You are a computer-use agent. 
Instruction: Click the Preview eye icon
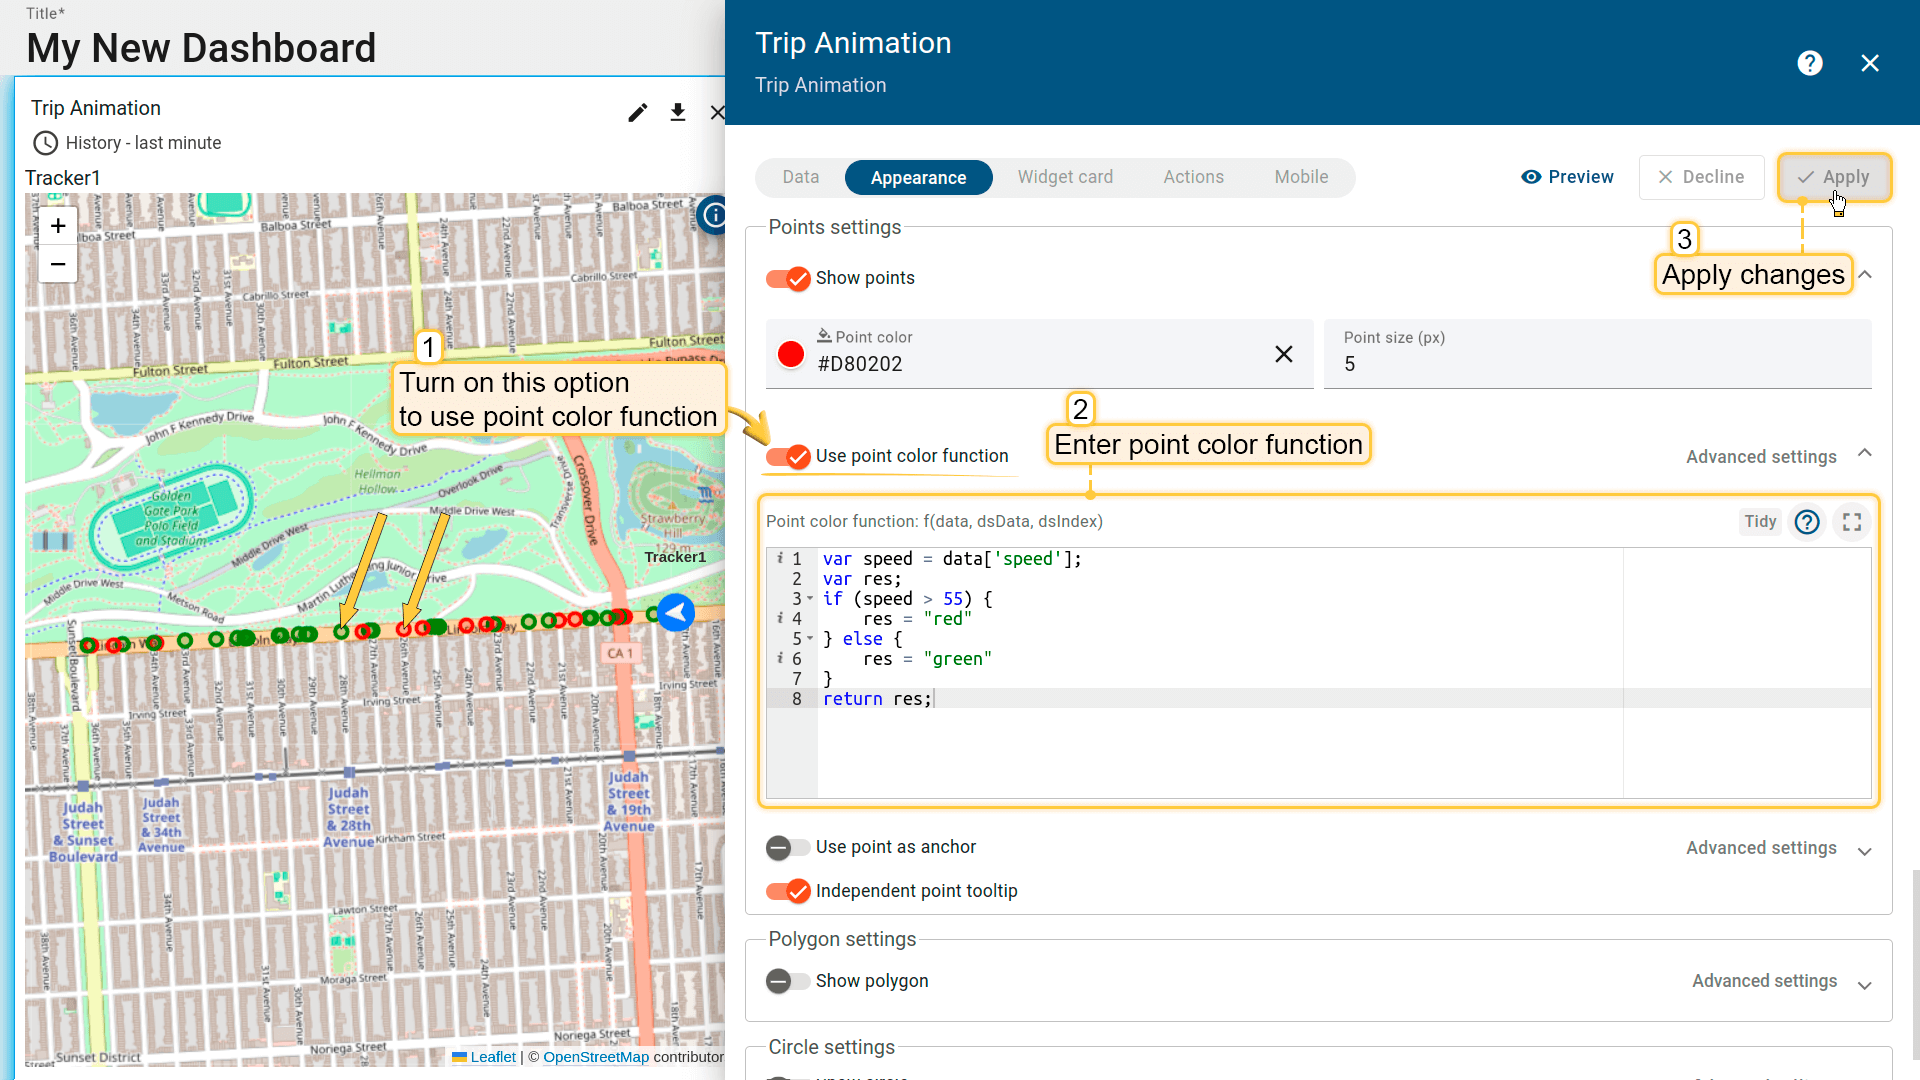pyautogui.click(x=1531, y=177)
